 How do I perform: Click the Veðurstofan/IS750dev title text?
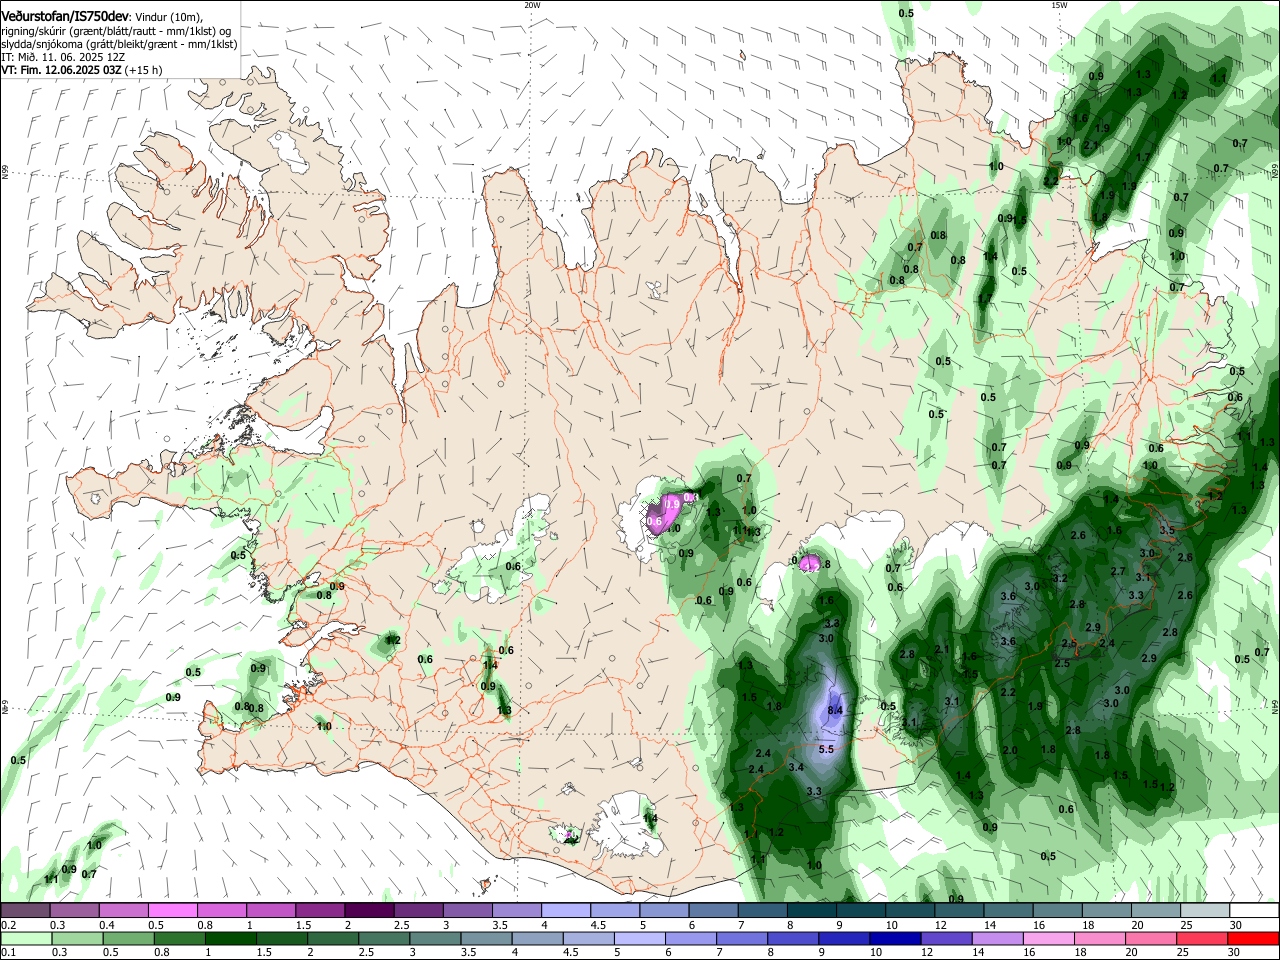pos(65,17)
